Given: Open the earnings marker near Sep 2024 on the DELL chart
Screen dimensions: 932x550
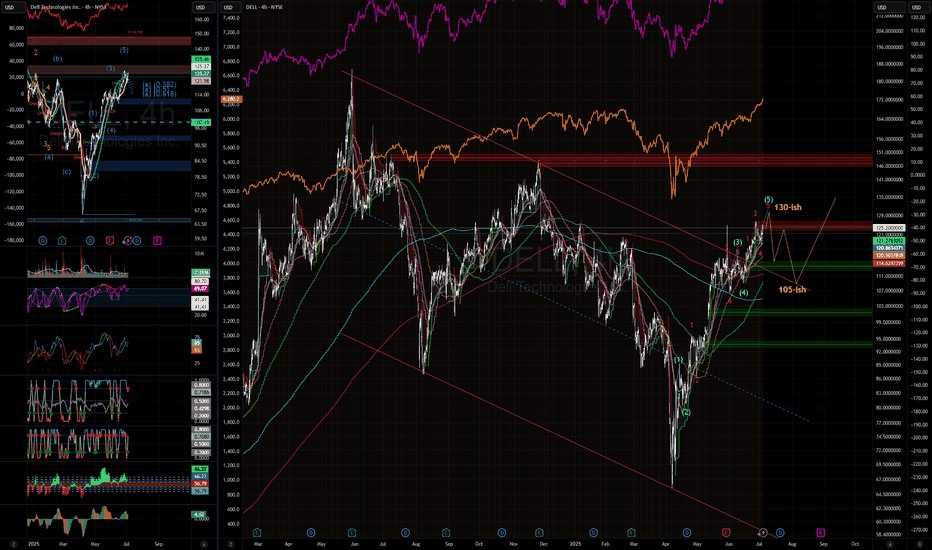Looking at the screenshot, I should (x=446, y=532).
